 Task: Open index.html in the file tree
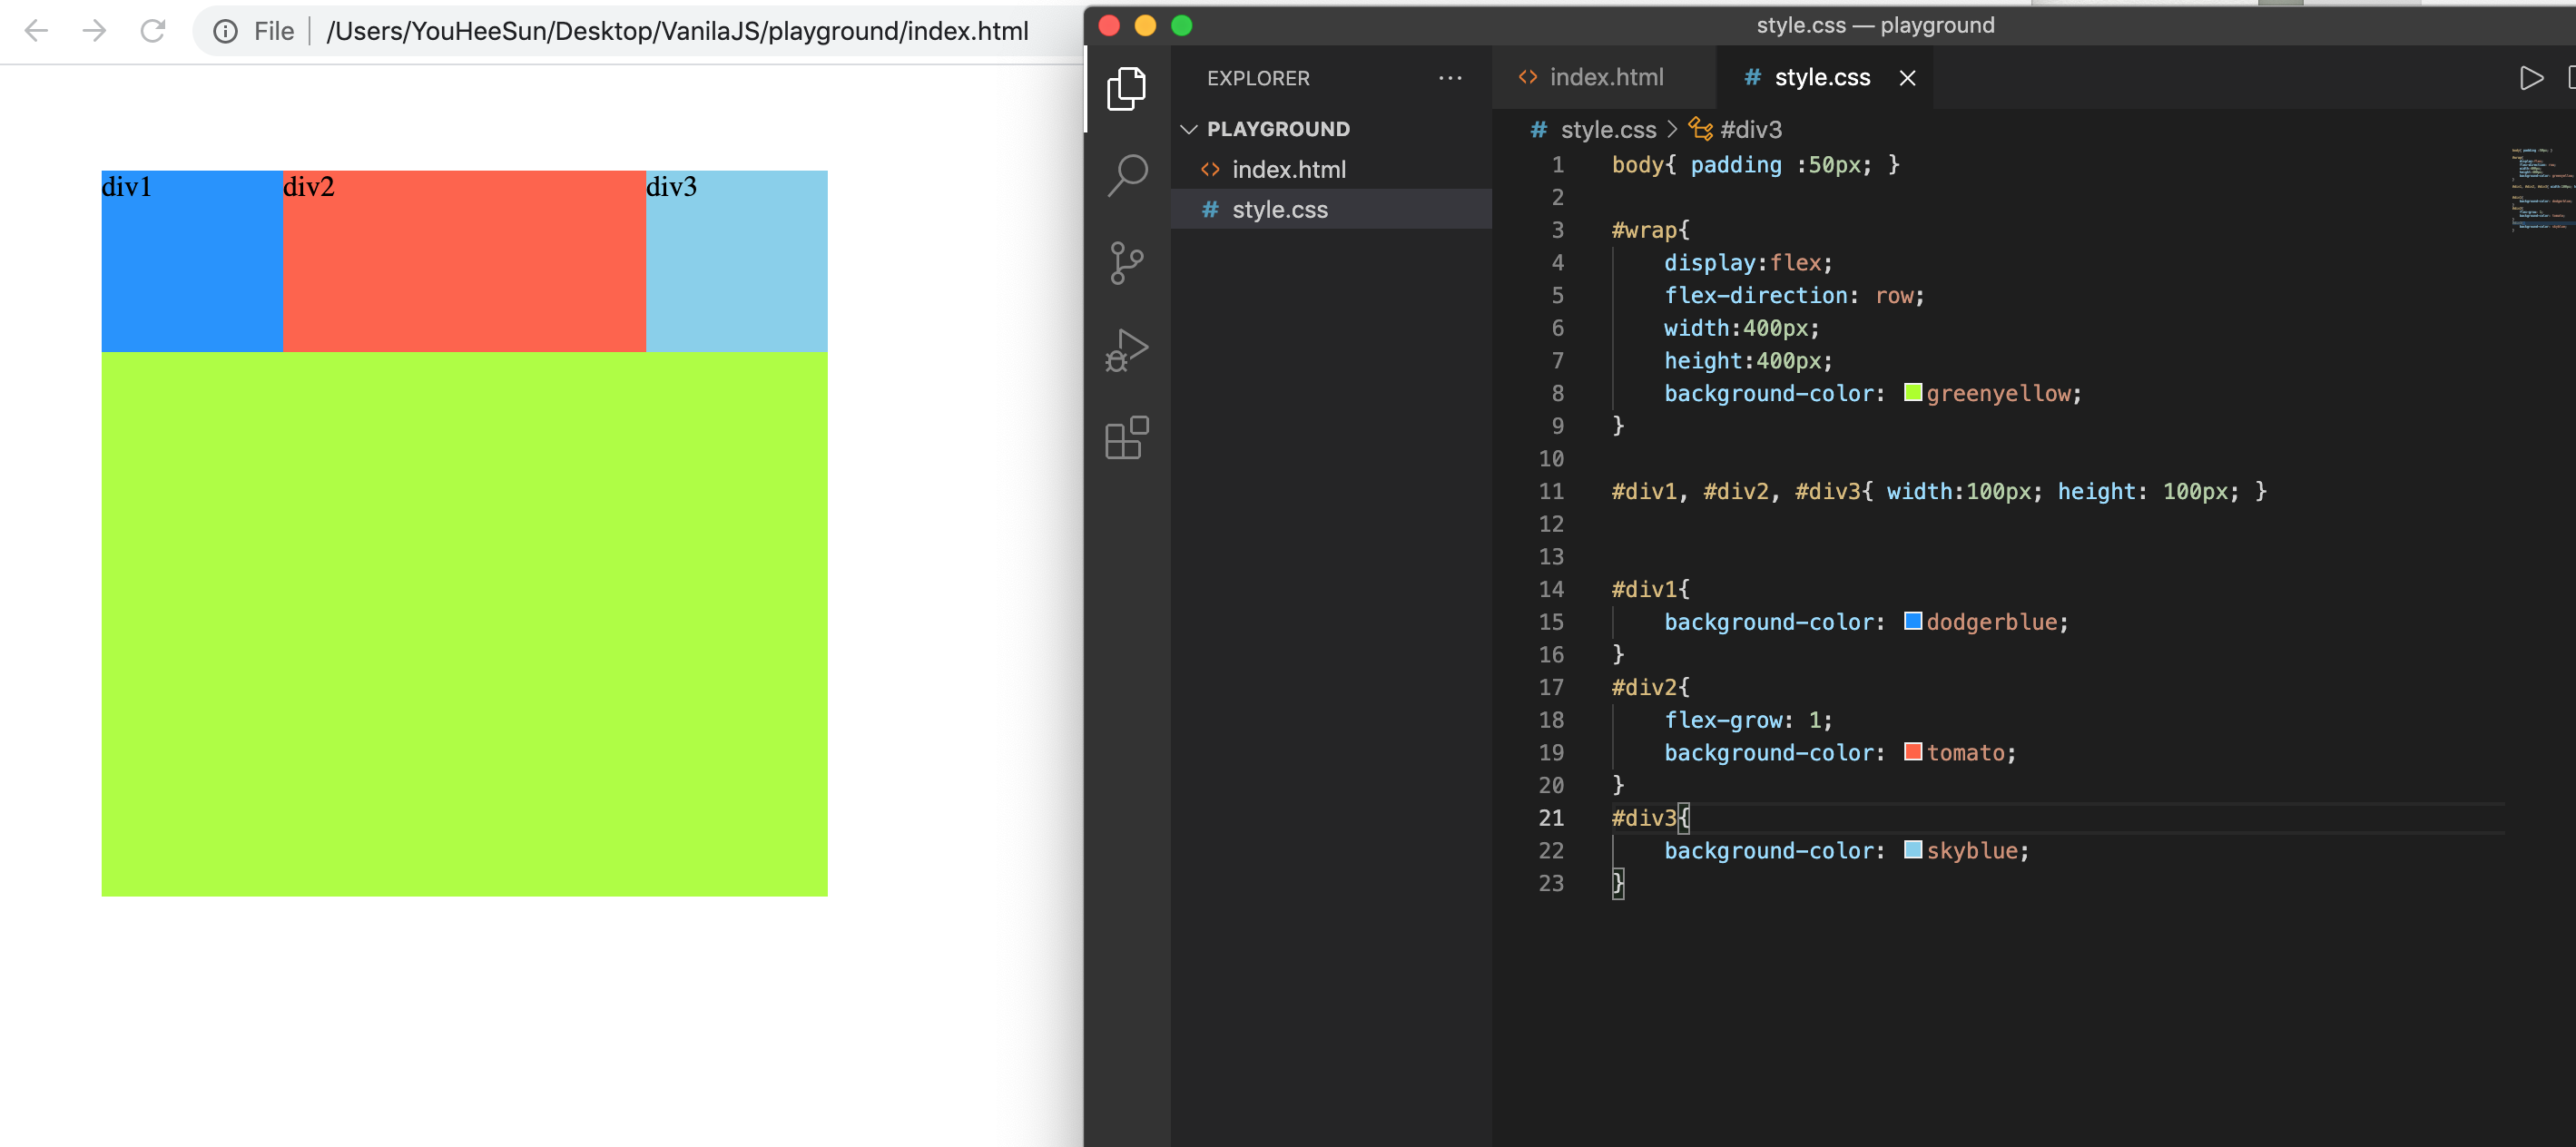coord(1288,169)
